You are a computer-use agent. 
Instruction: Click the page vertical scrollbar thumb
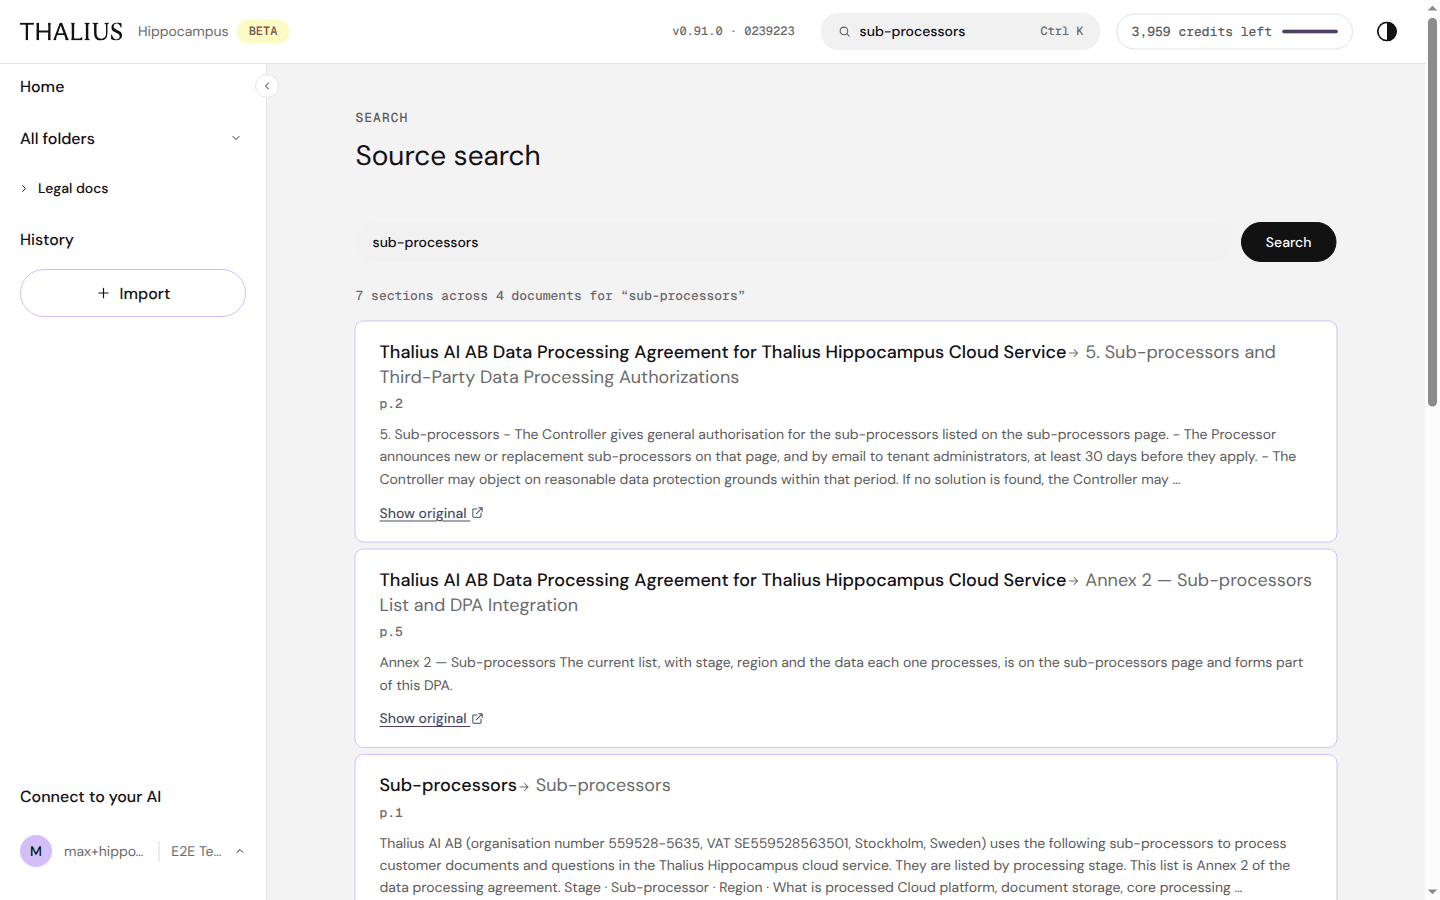(x=1432, y=212)
